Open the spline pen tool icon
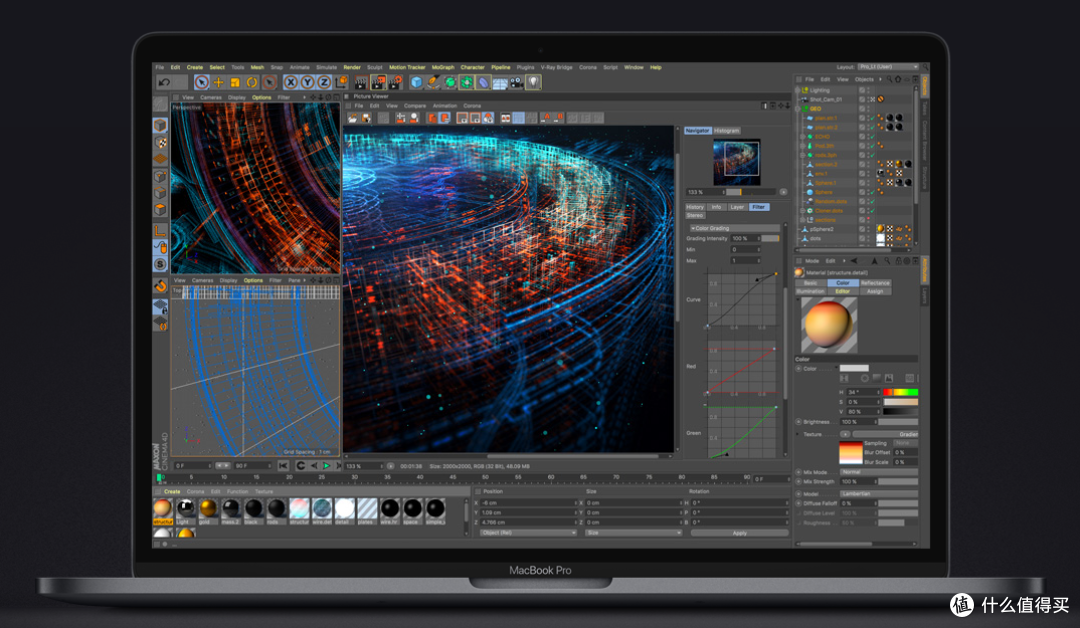 [x=433, y=83]
